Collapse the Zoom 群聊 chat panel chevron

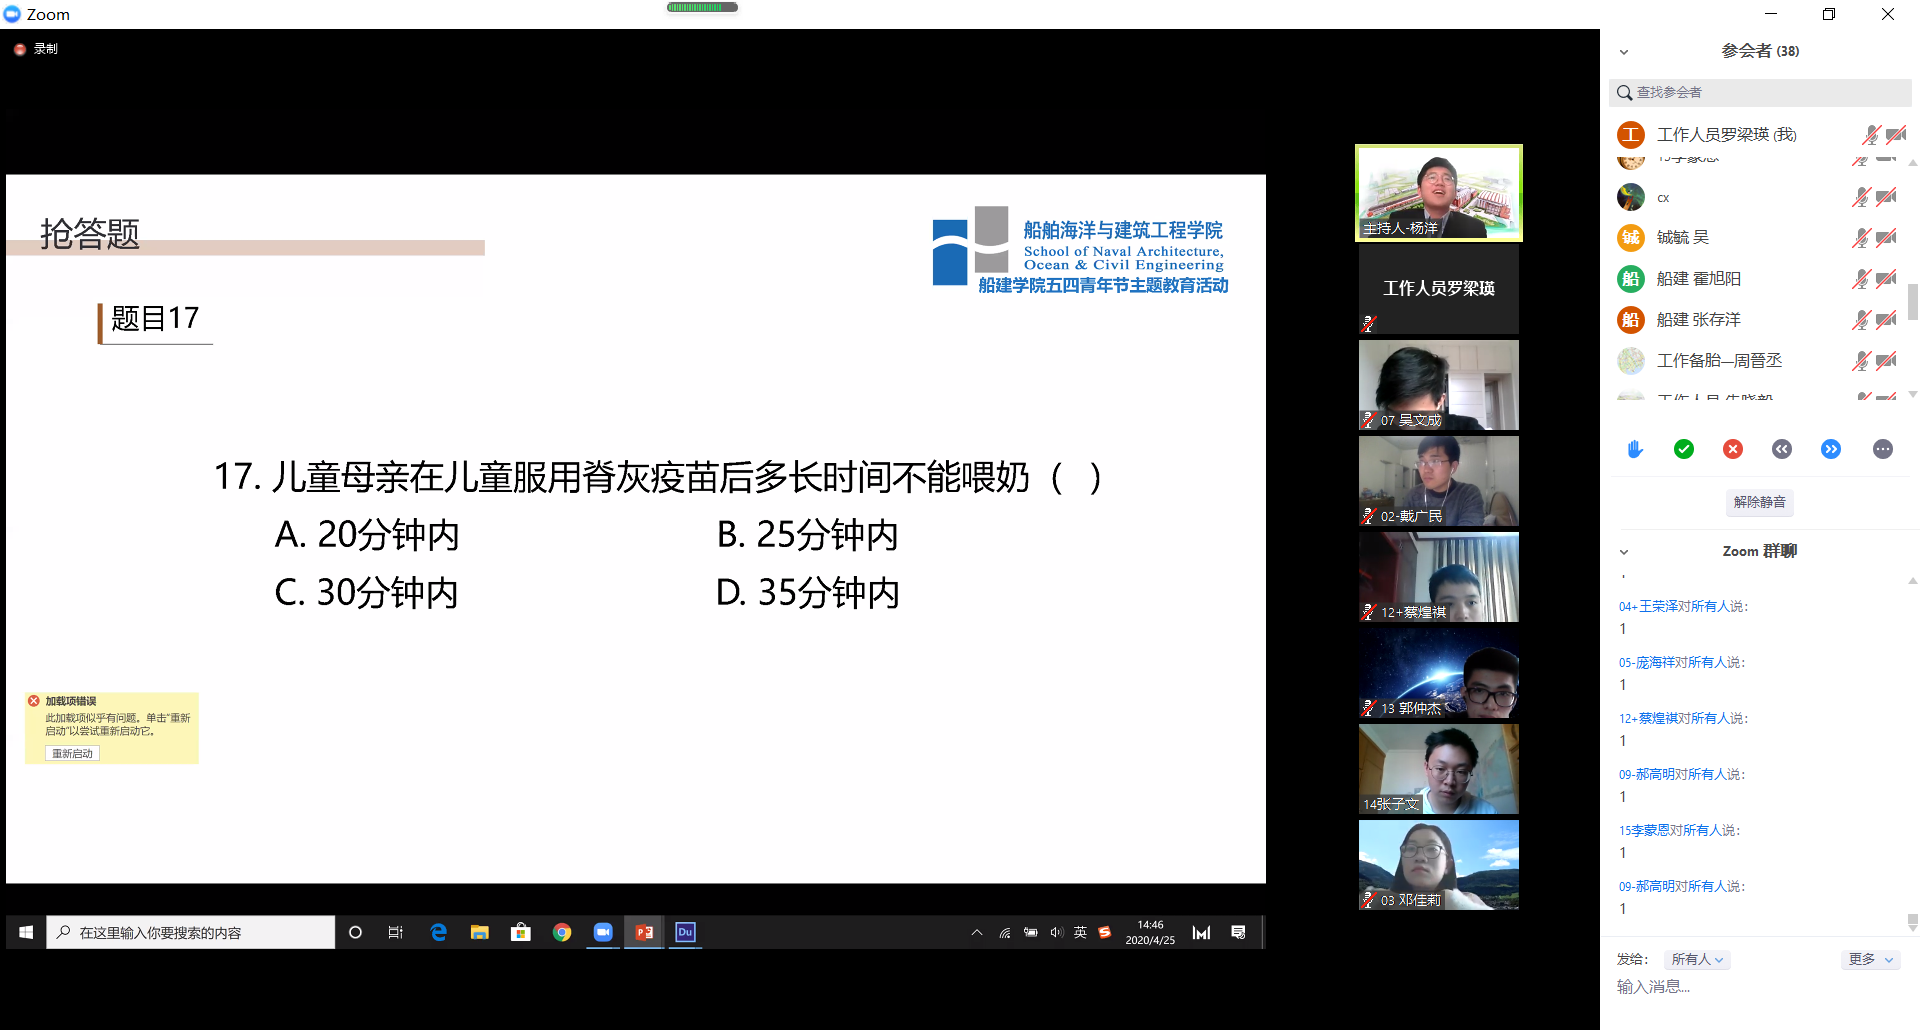coord(1624,552)
